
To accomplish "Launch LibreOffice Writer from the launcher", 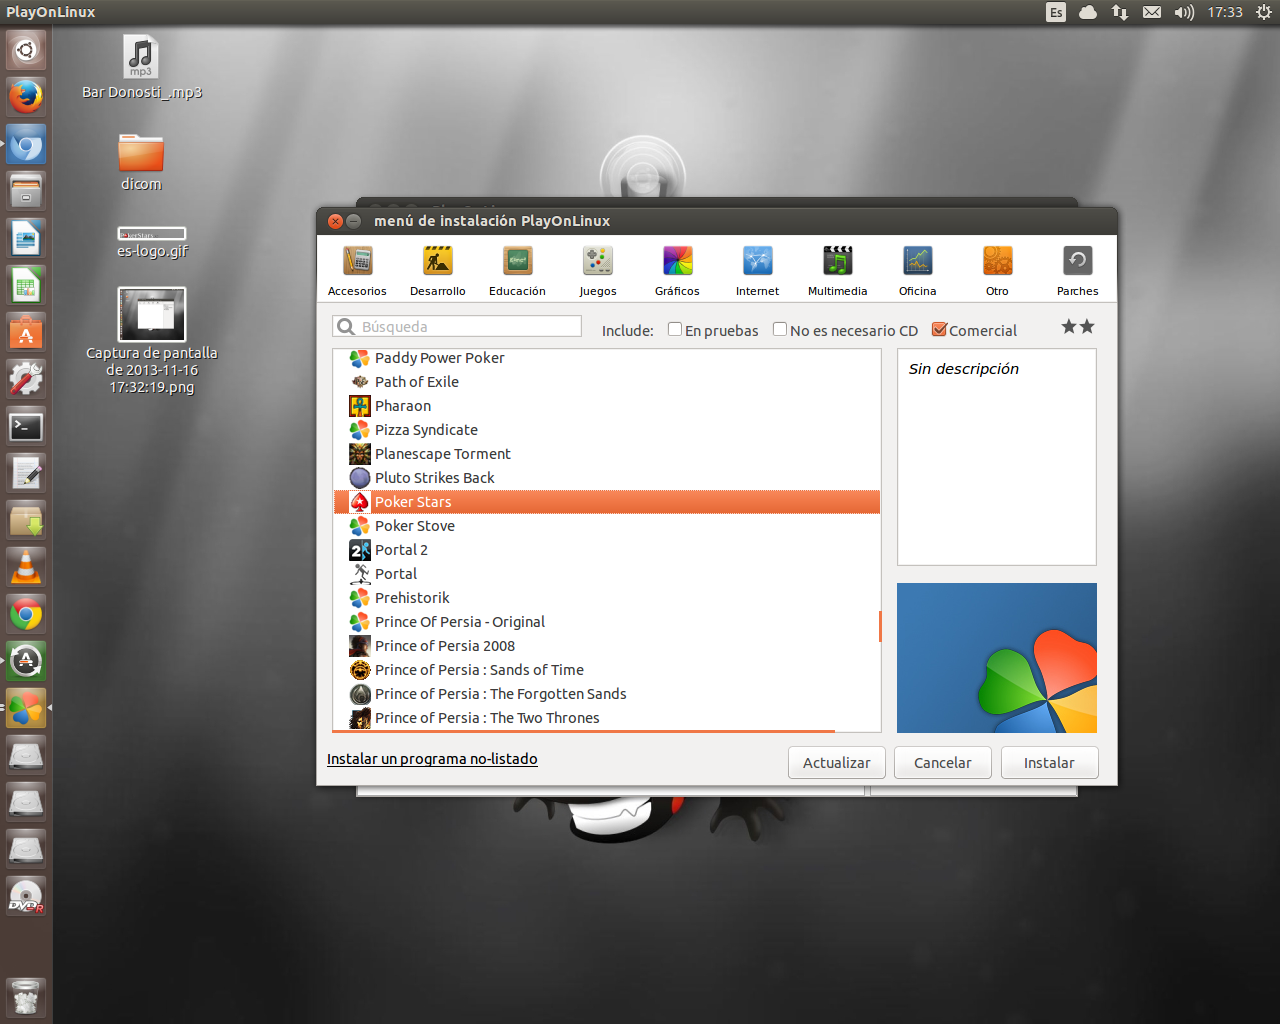I will click(x=26, y=238).
